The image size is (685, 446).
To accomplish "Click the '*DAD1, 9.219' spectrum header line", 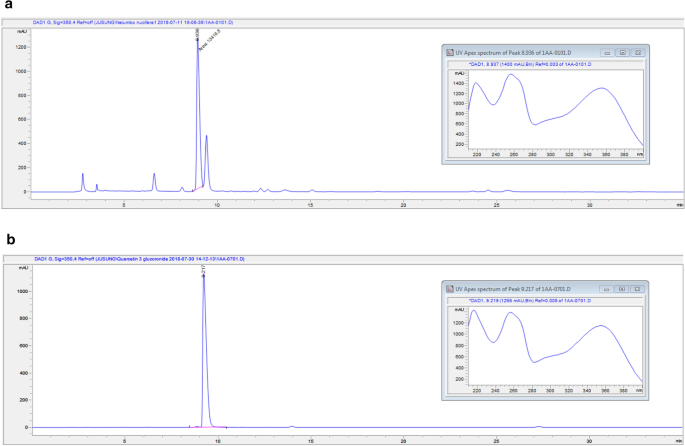I will pos(530,301).
